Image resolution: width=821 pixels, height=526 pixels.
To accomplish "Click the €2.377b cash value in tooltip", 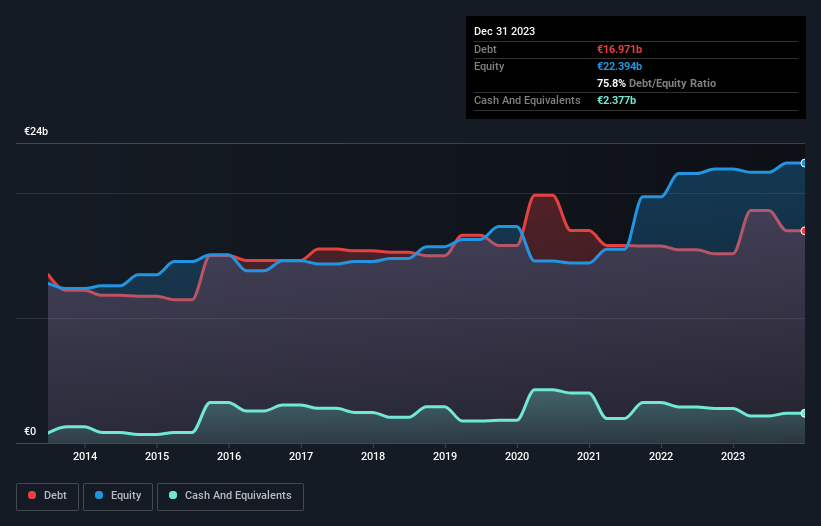I will [616, 100].
